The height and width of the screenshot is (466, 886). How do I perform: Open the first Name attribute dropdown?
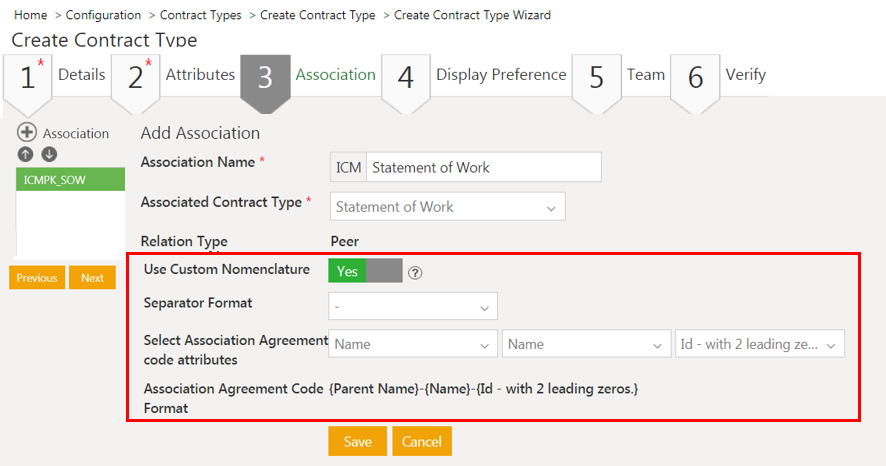click(413, 344)
